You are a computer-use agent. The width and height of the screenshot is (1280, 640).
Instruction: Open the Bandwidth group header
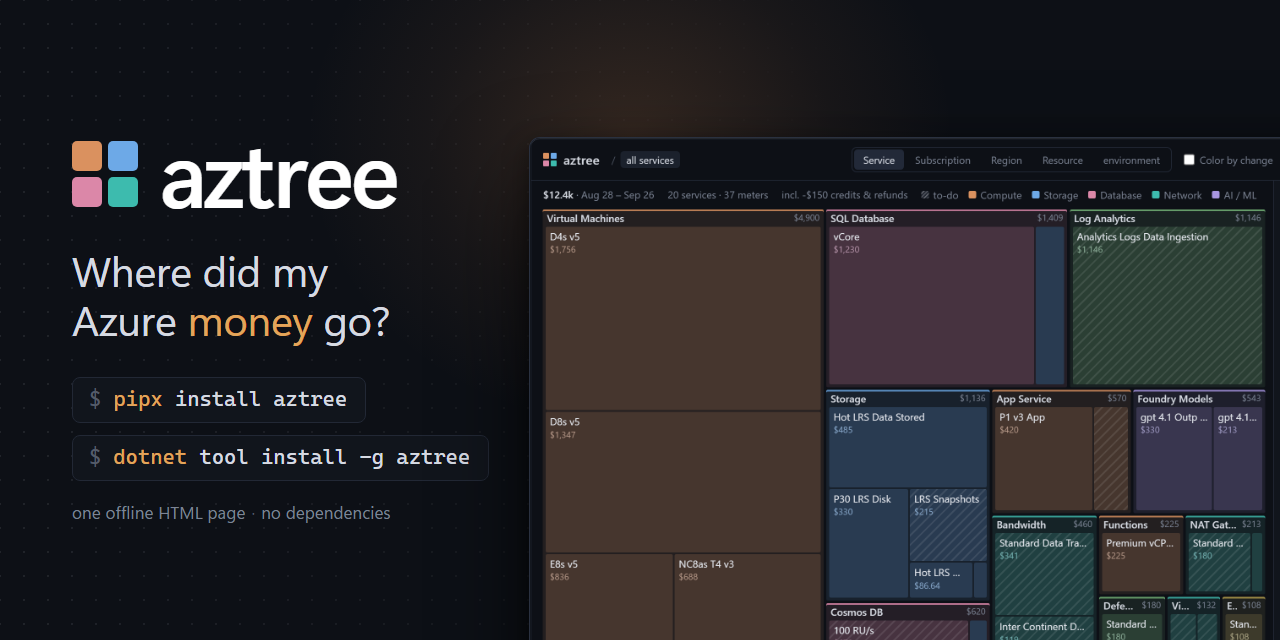pos(1044,524)
